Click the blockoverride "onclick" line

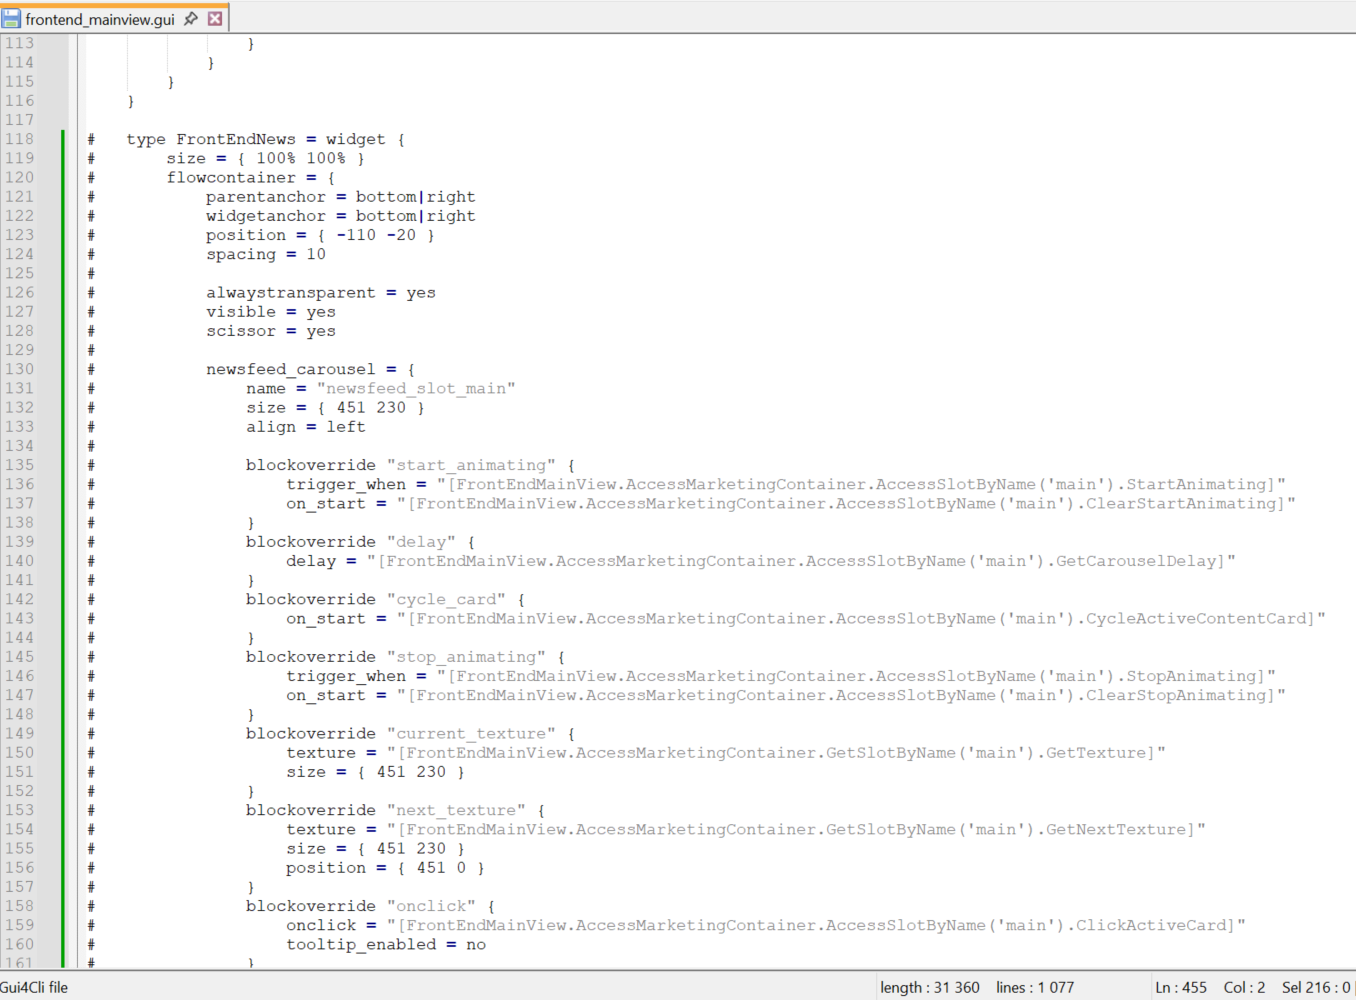click(x=371, y=906)
